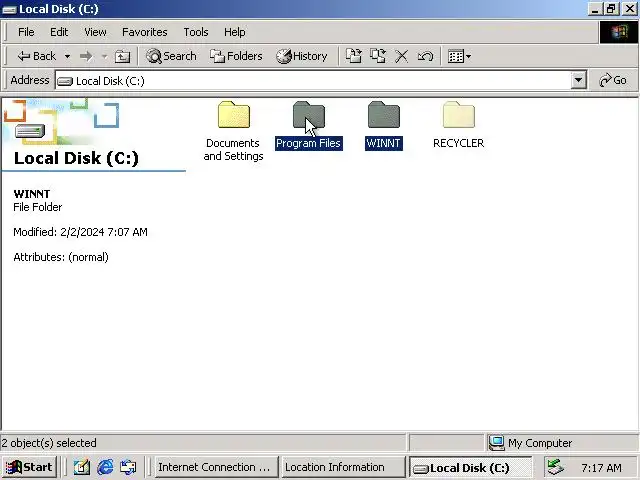Screen dimensions: 640x480
Task: Click the network tray icon
Action: point(556,467)
